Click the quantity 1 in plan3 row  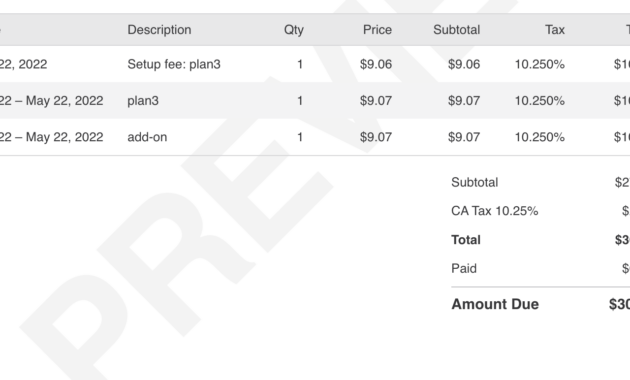[x=300, y=100]
